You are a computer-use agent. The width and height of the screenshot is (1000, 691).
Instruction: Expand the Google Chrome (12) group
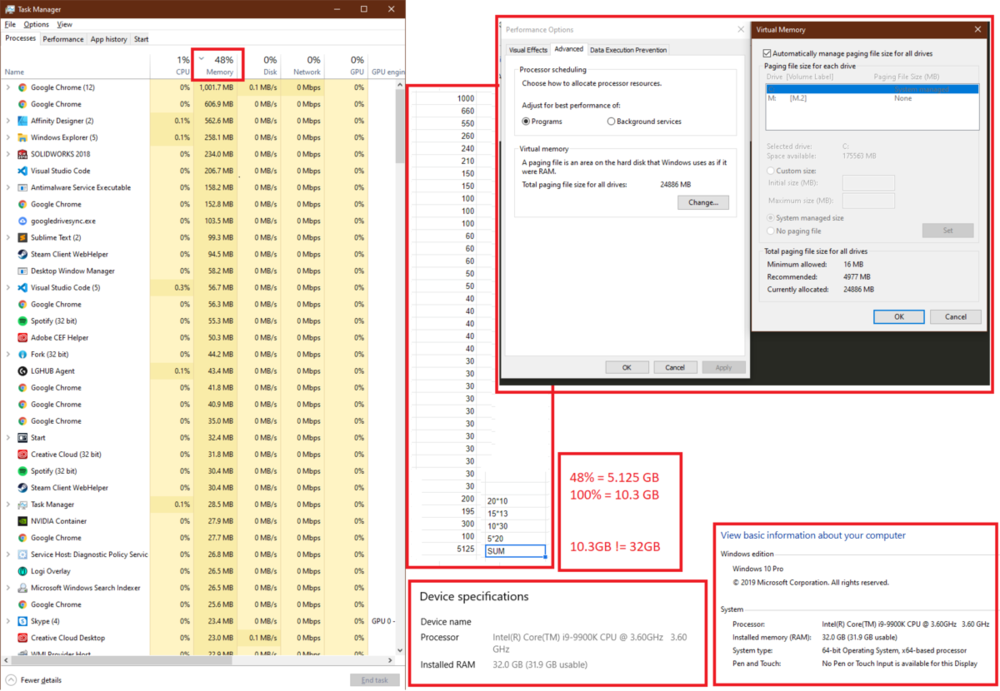pyautogui.click(x=8, y=87)
